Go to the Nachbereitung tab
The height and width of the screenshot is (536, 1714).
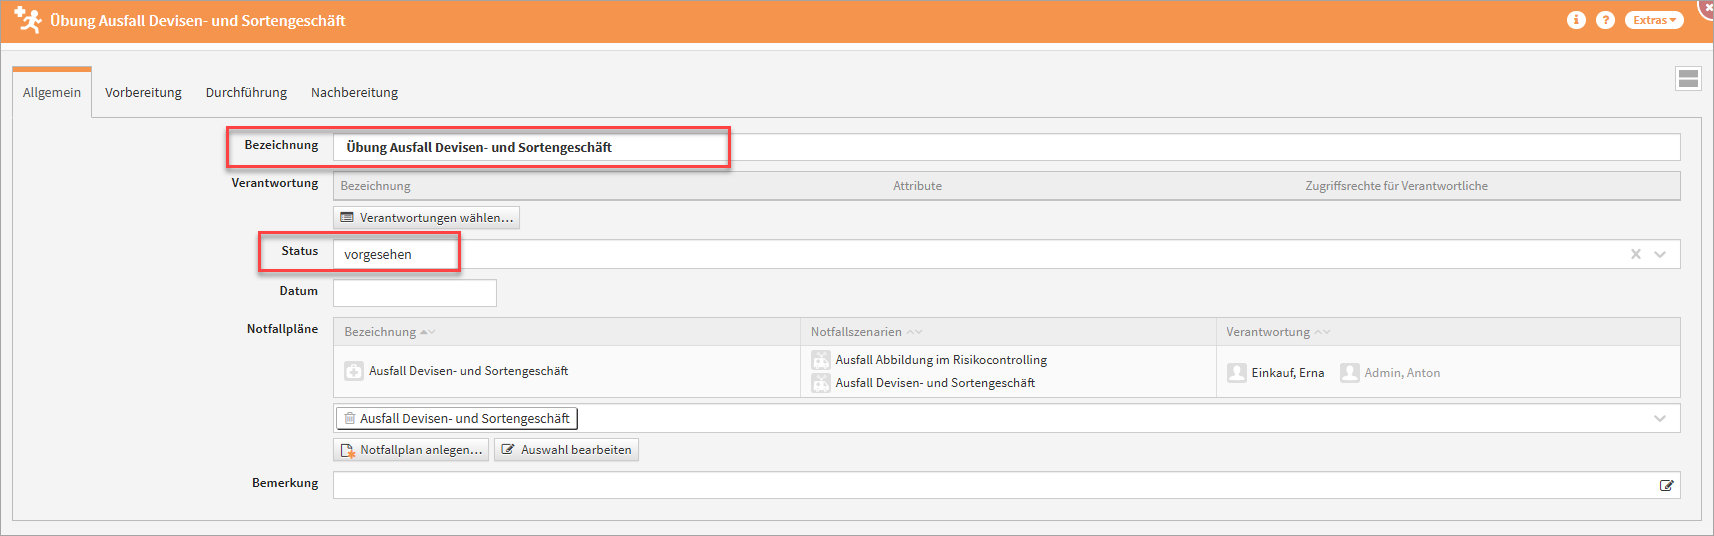point(354,92)
